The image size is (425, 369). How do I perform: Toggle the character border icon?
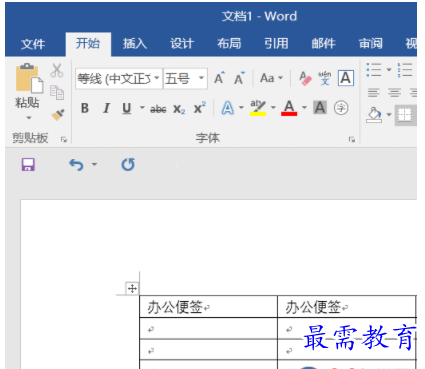[346, 78]
